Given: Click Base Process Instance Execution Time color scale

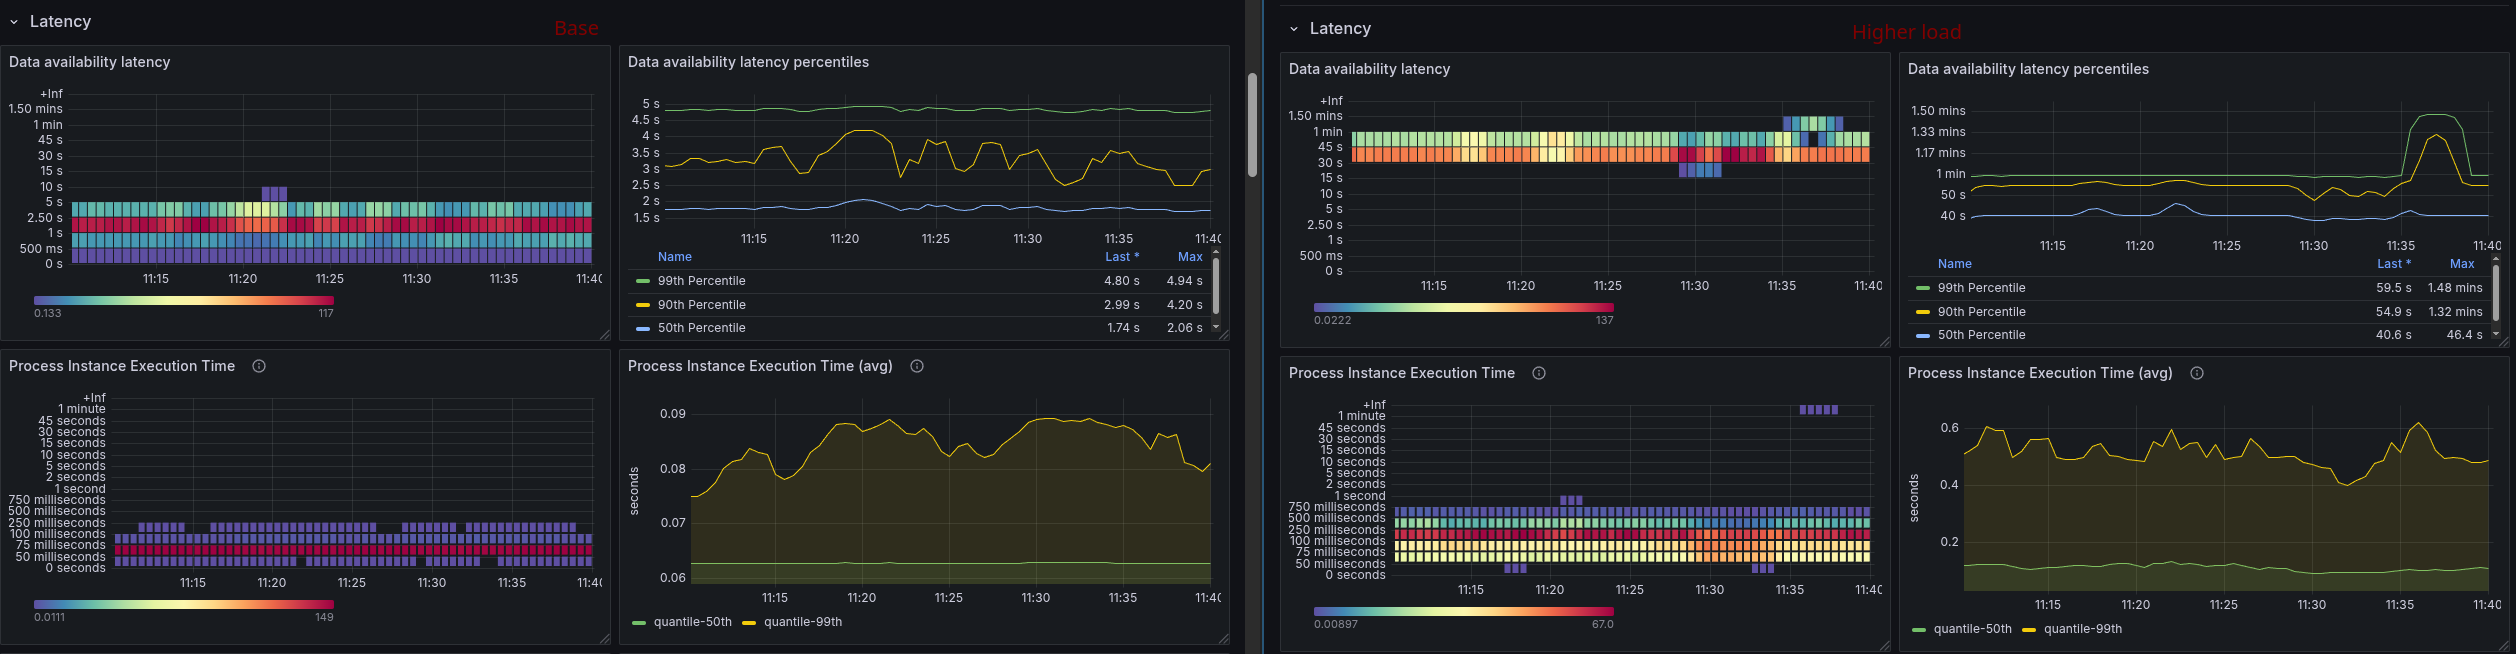Looking at the screenshot, I should (183, 604).
